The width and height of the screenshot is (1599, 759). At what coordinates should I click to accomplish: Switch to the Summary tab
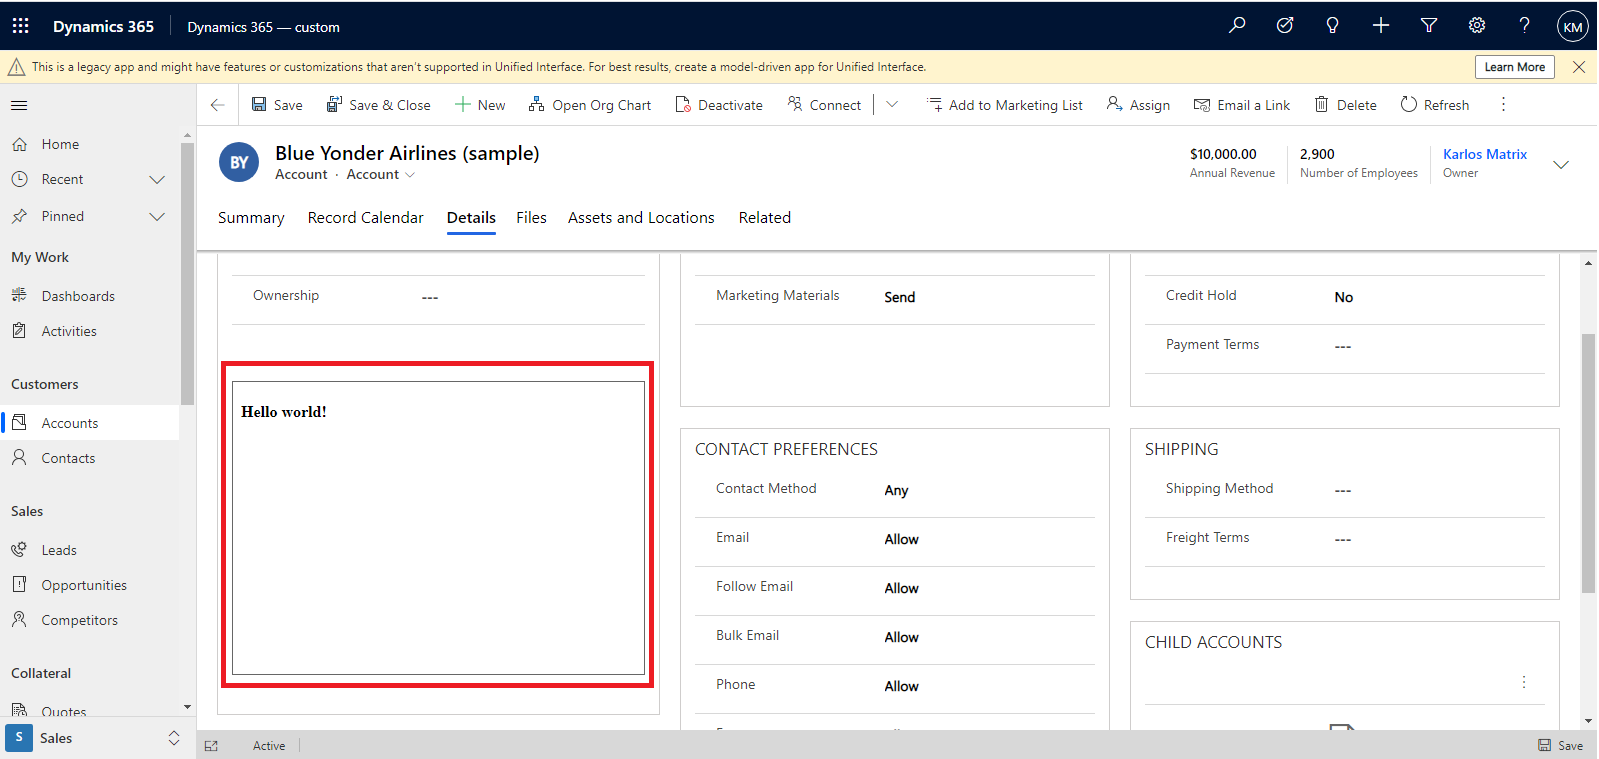tap(251, 218)
